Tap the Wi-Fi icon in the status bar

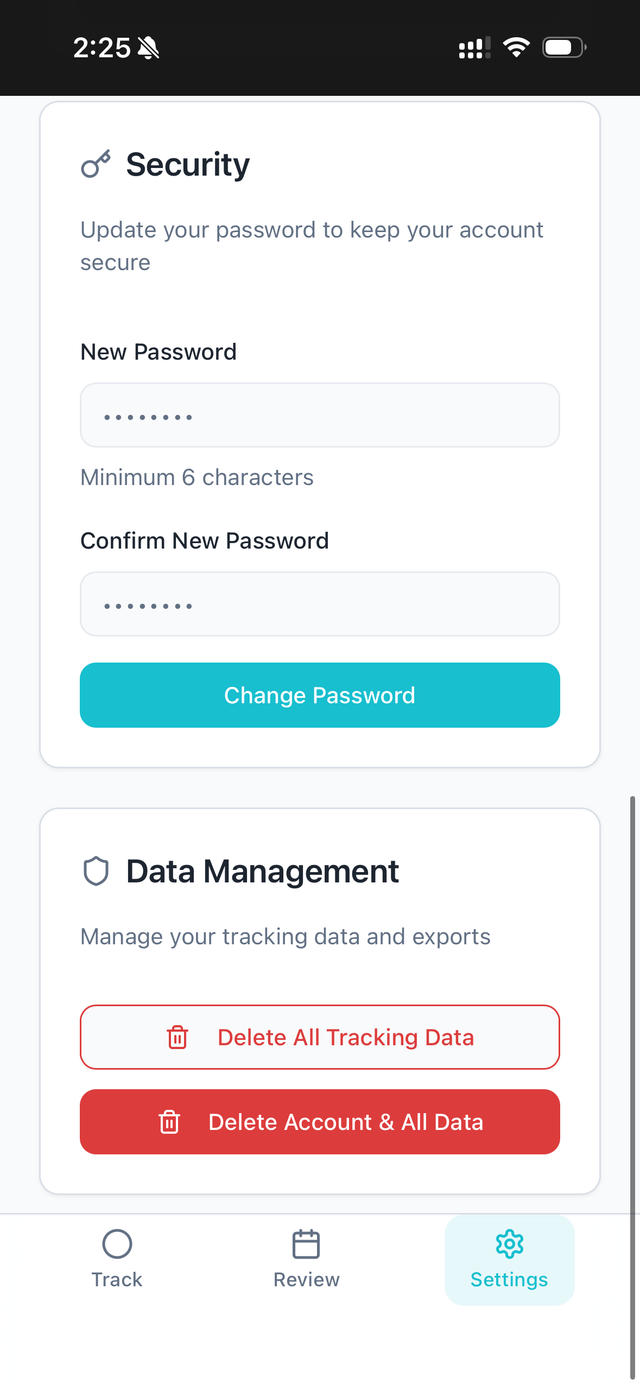[x=516, y=46]
